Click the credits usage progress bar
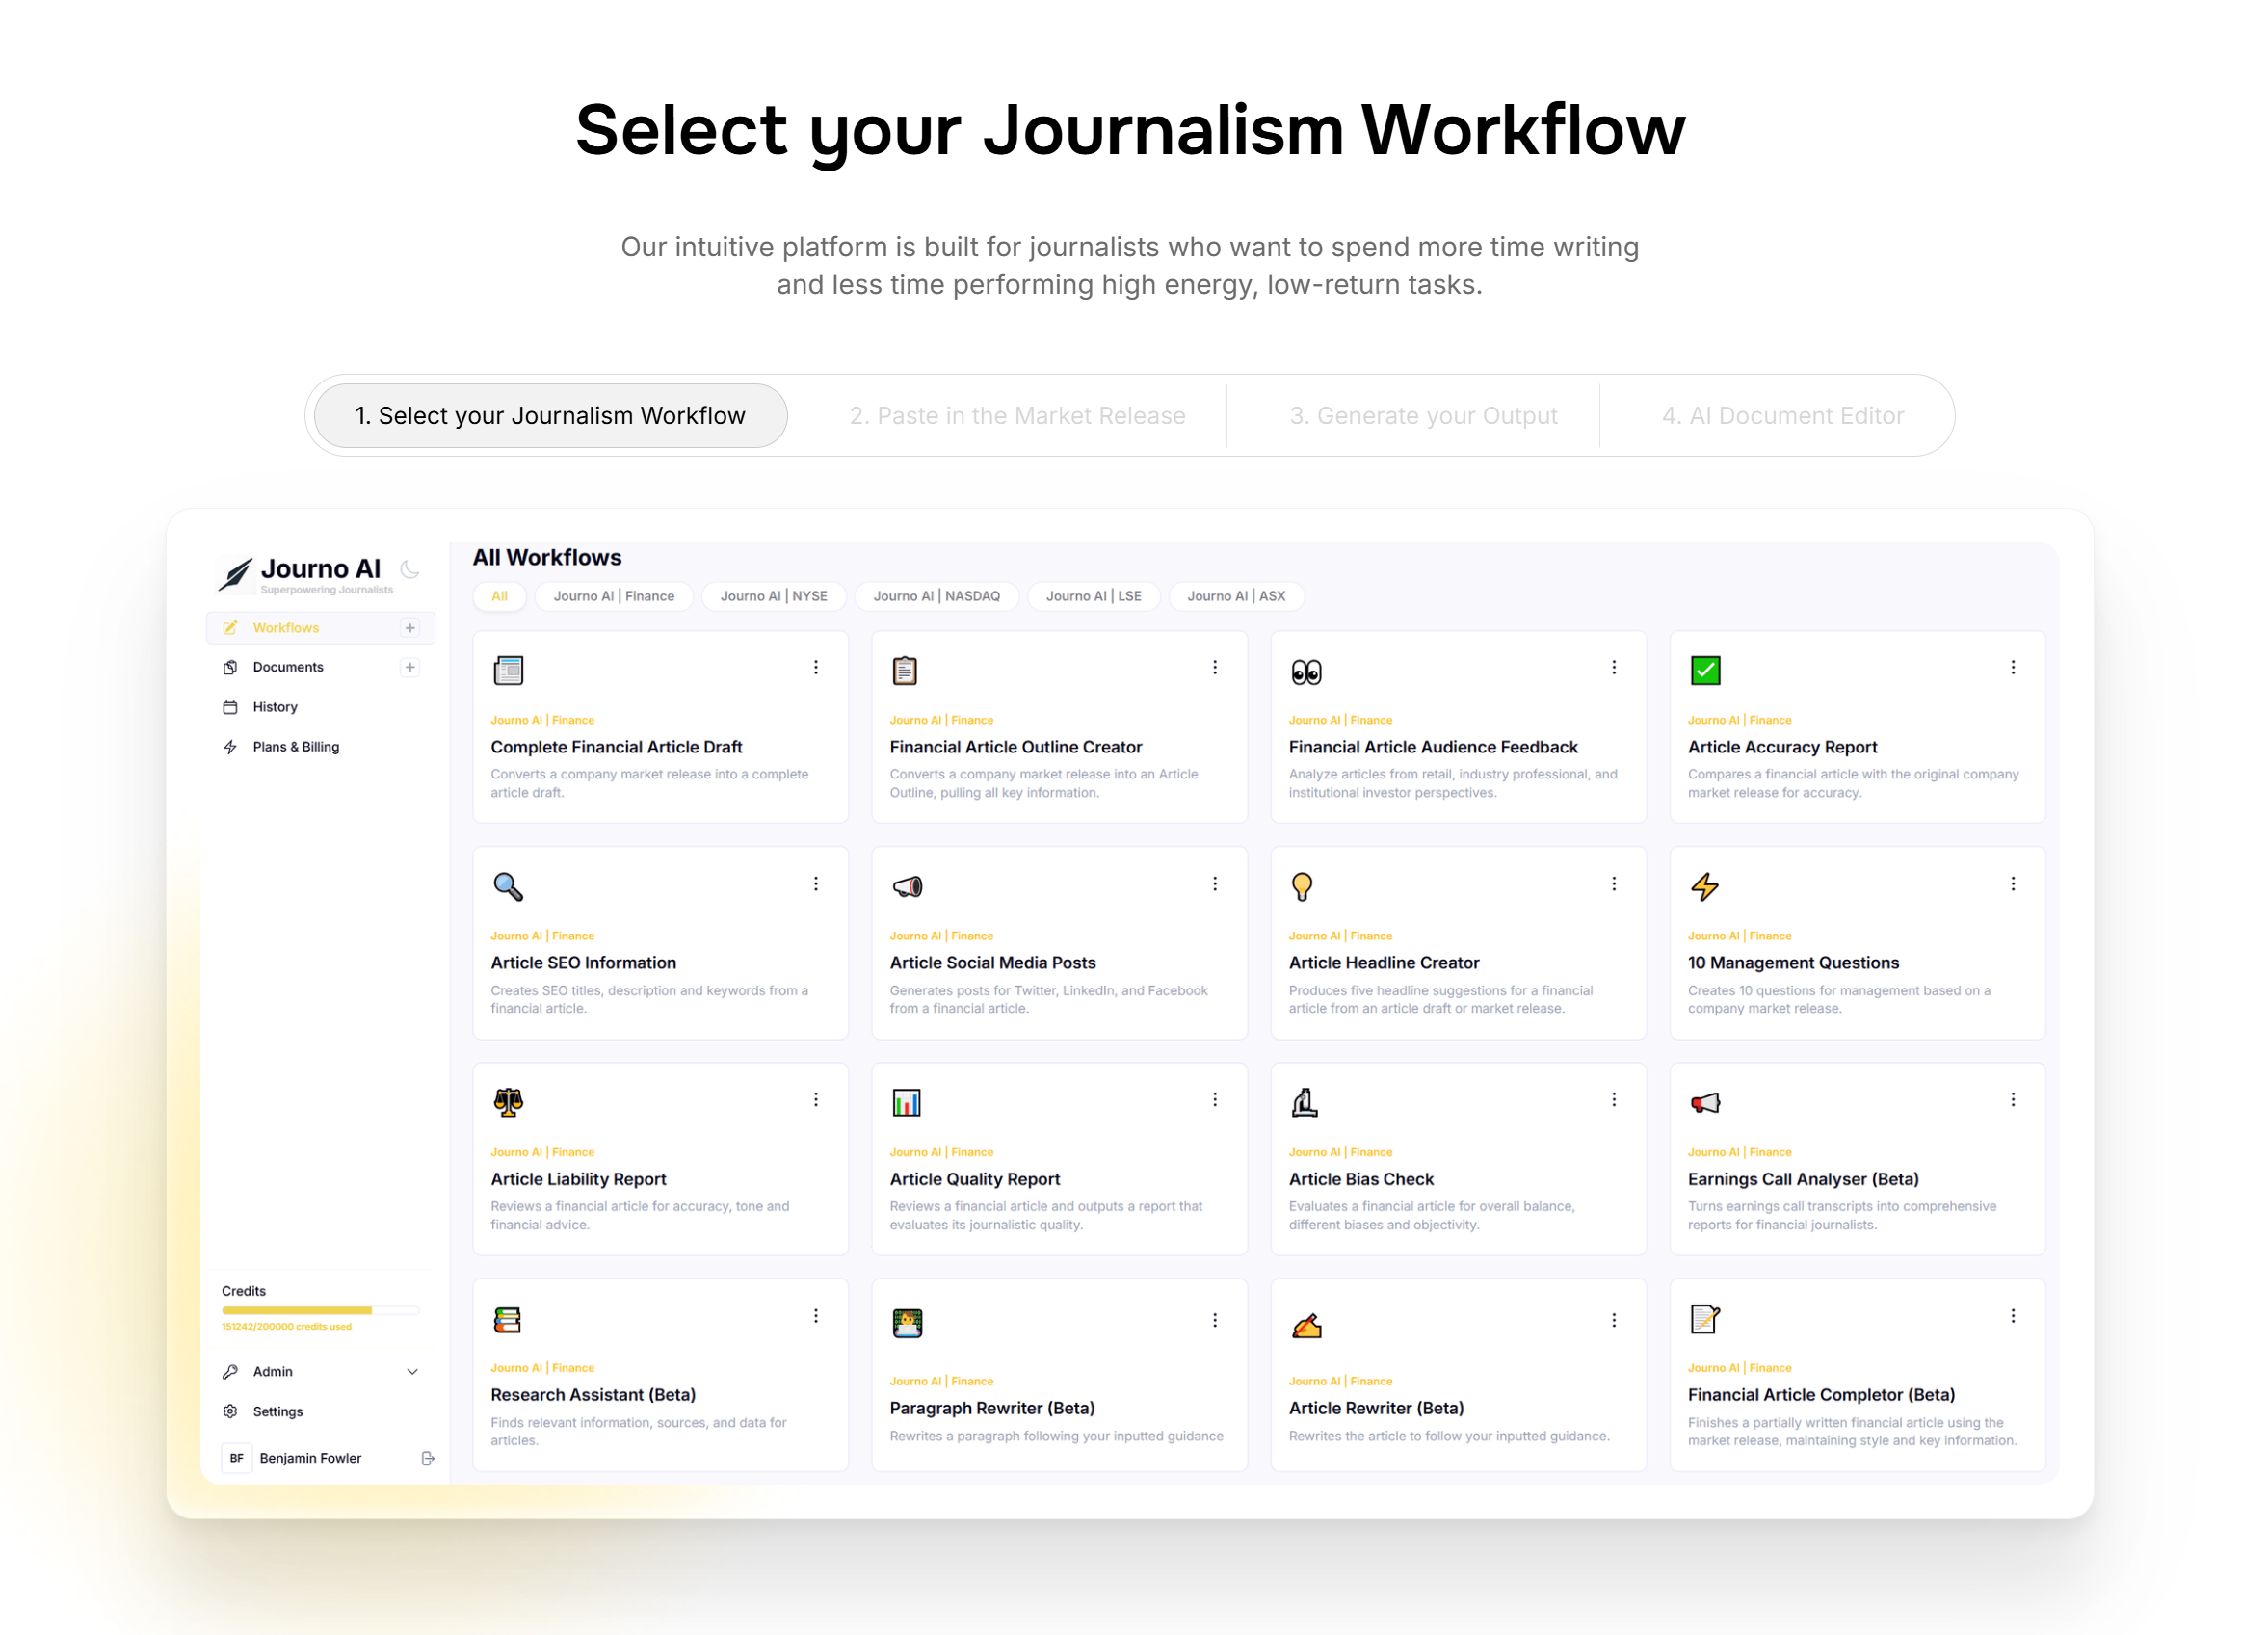Screen dimensions: 2268x1635 point(321,1310)
